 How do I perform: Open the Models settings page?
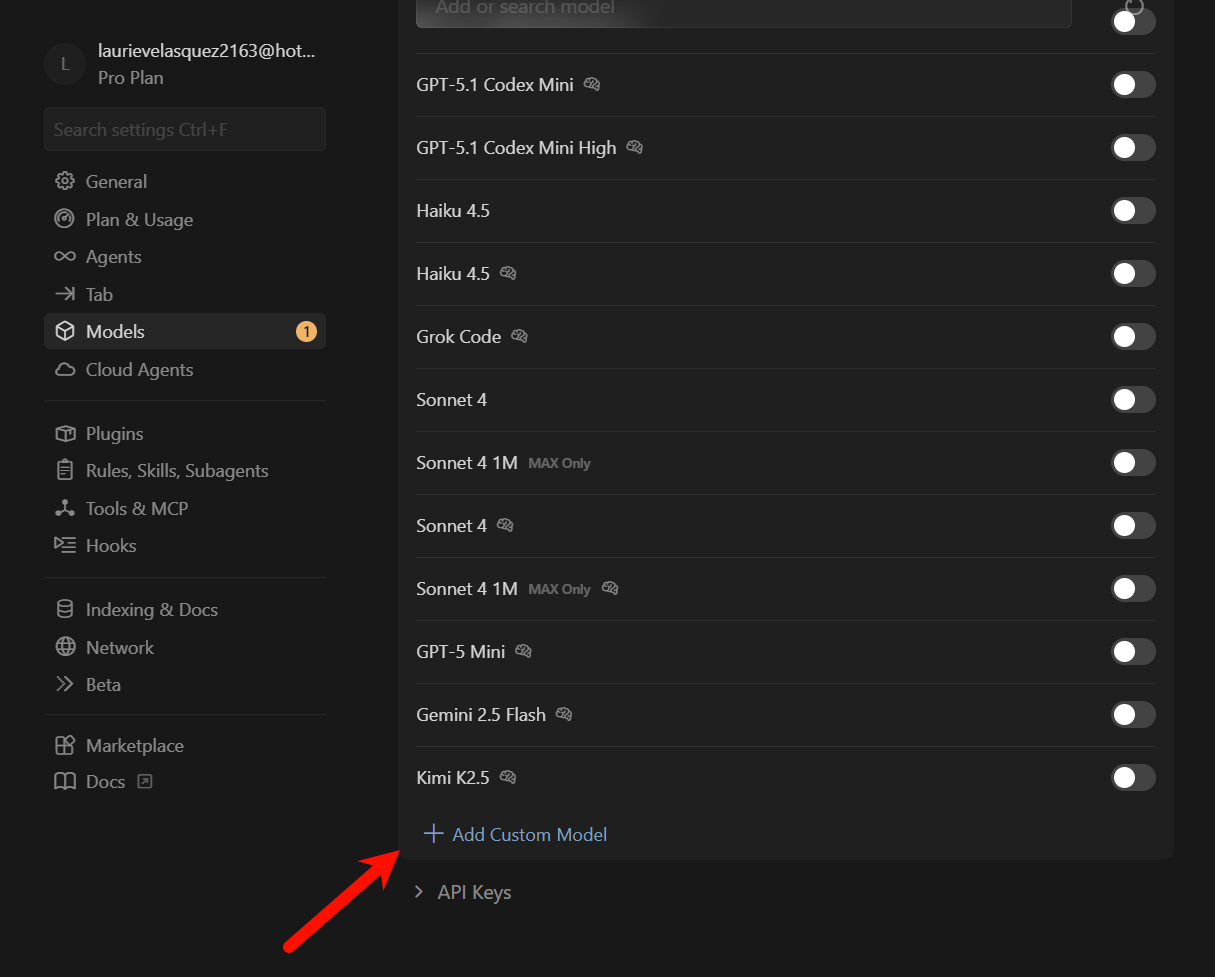coord(185,331)
